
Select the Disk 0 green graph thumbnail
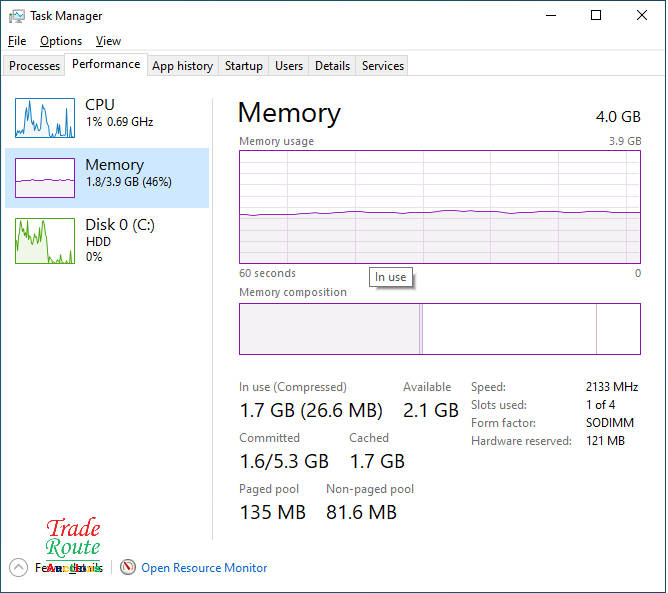pyautogui.click(x=45, y=241)
